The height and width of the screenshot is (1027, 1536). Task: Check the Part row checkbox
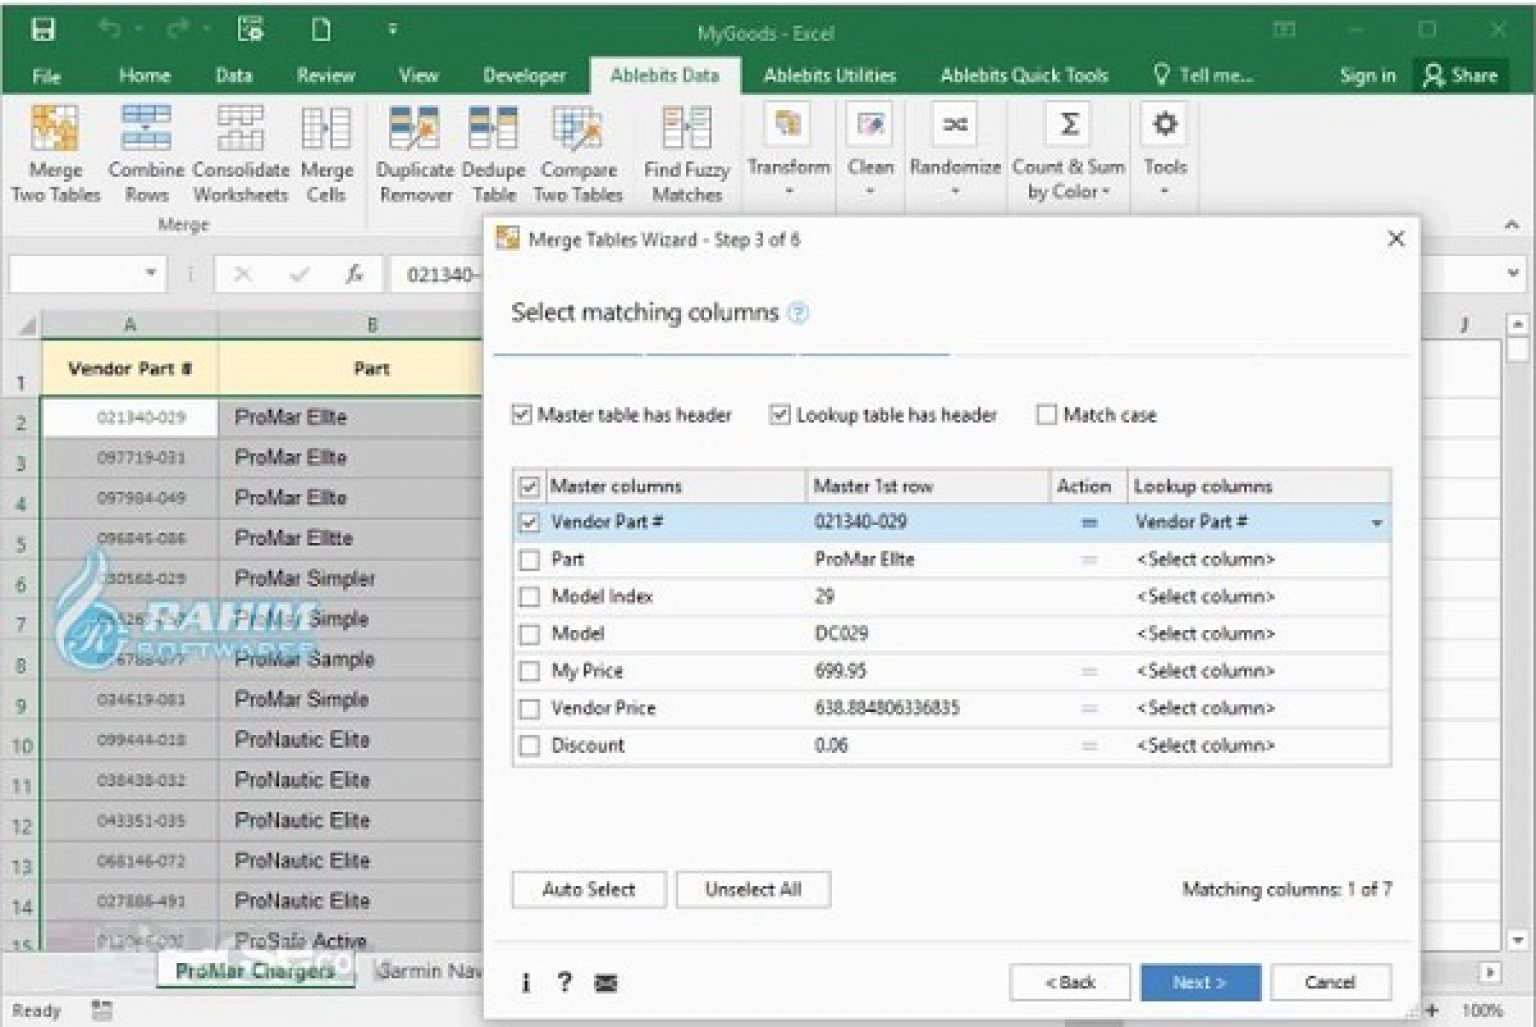(x=530, y=559)
